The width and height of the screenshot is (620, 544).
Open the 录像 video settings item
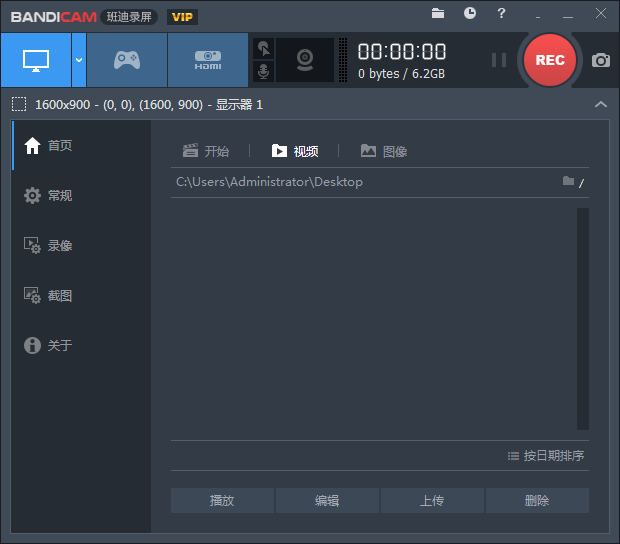tap(81, 246)
